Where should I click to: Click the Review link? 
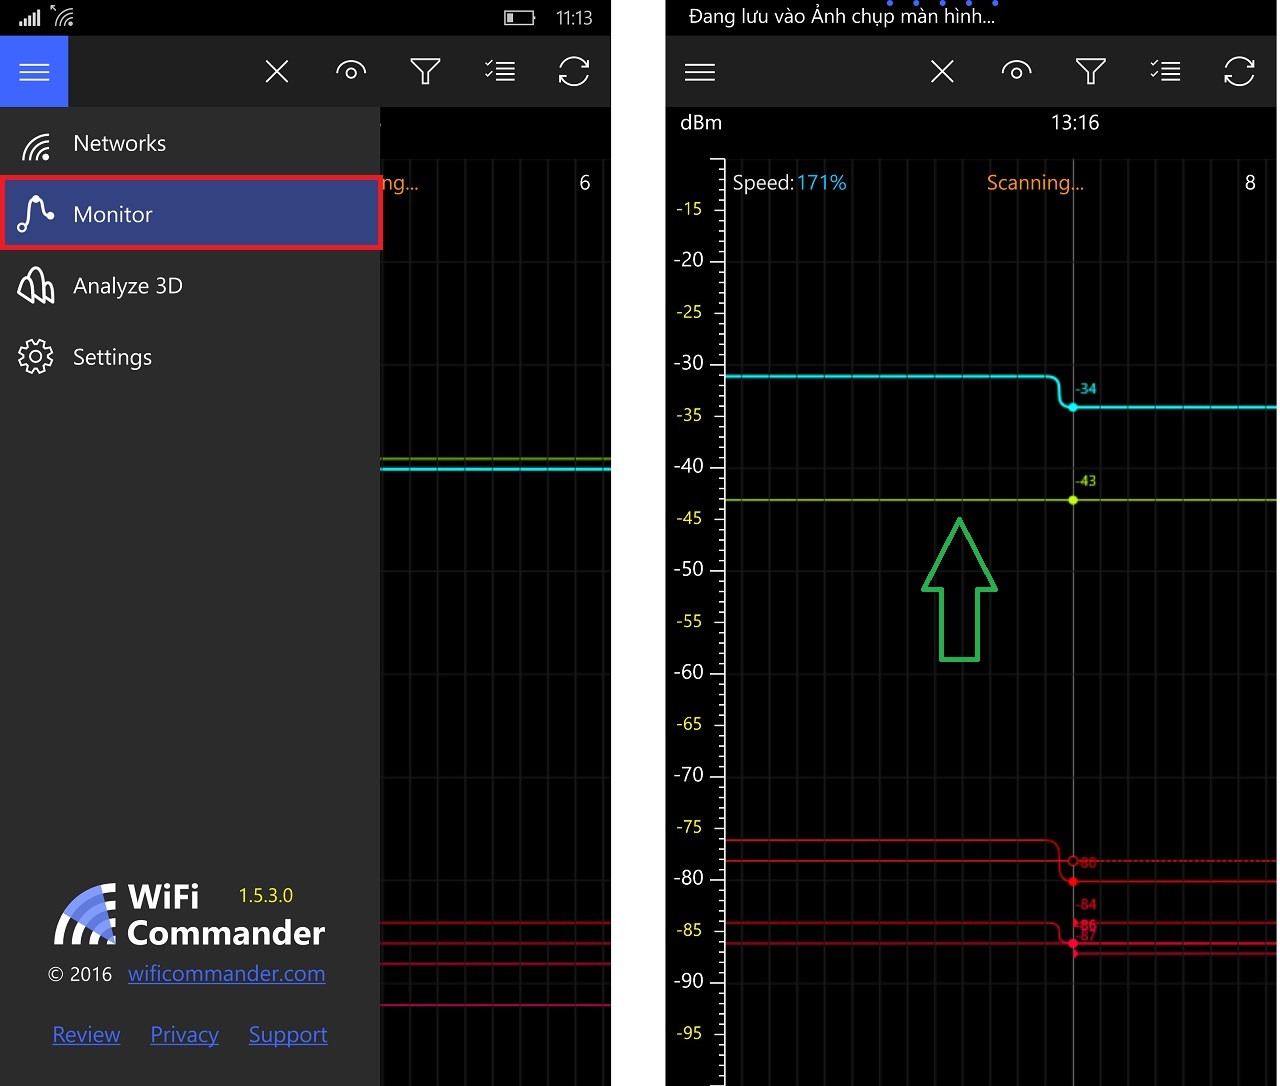(x=86, y=1035)
